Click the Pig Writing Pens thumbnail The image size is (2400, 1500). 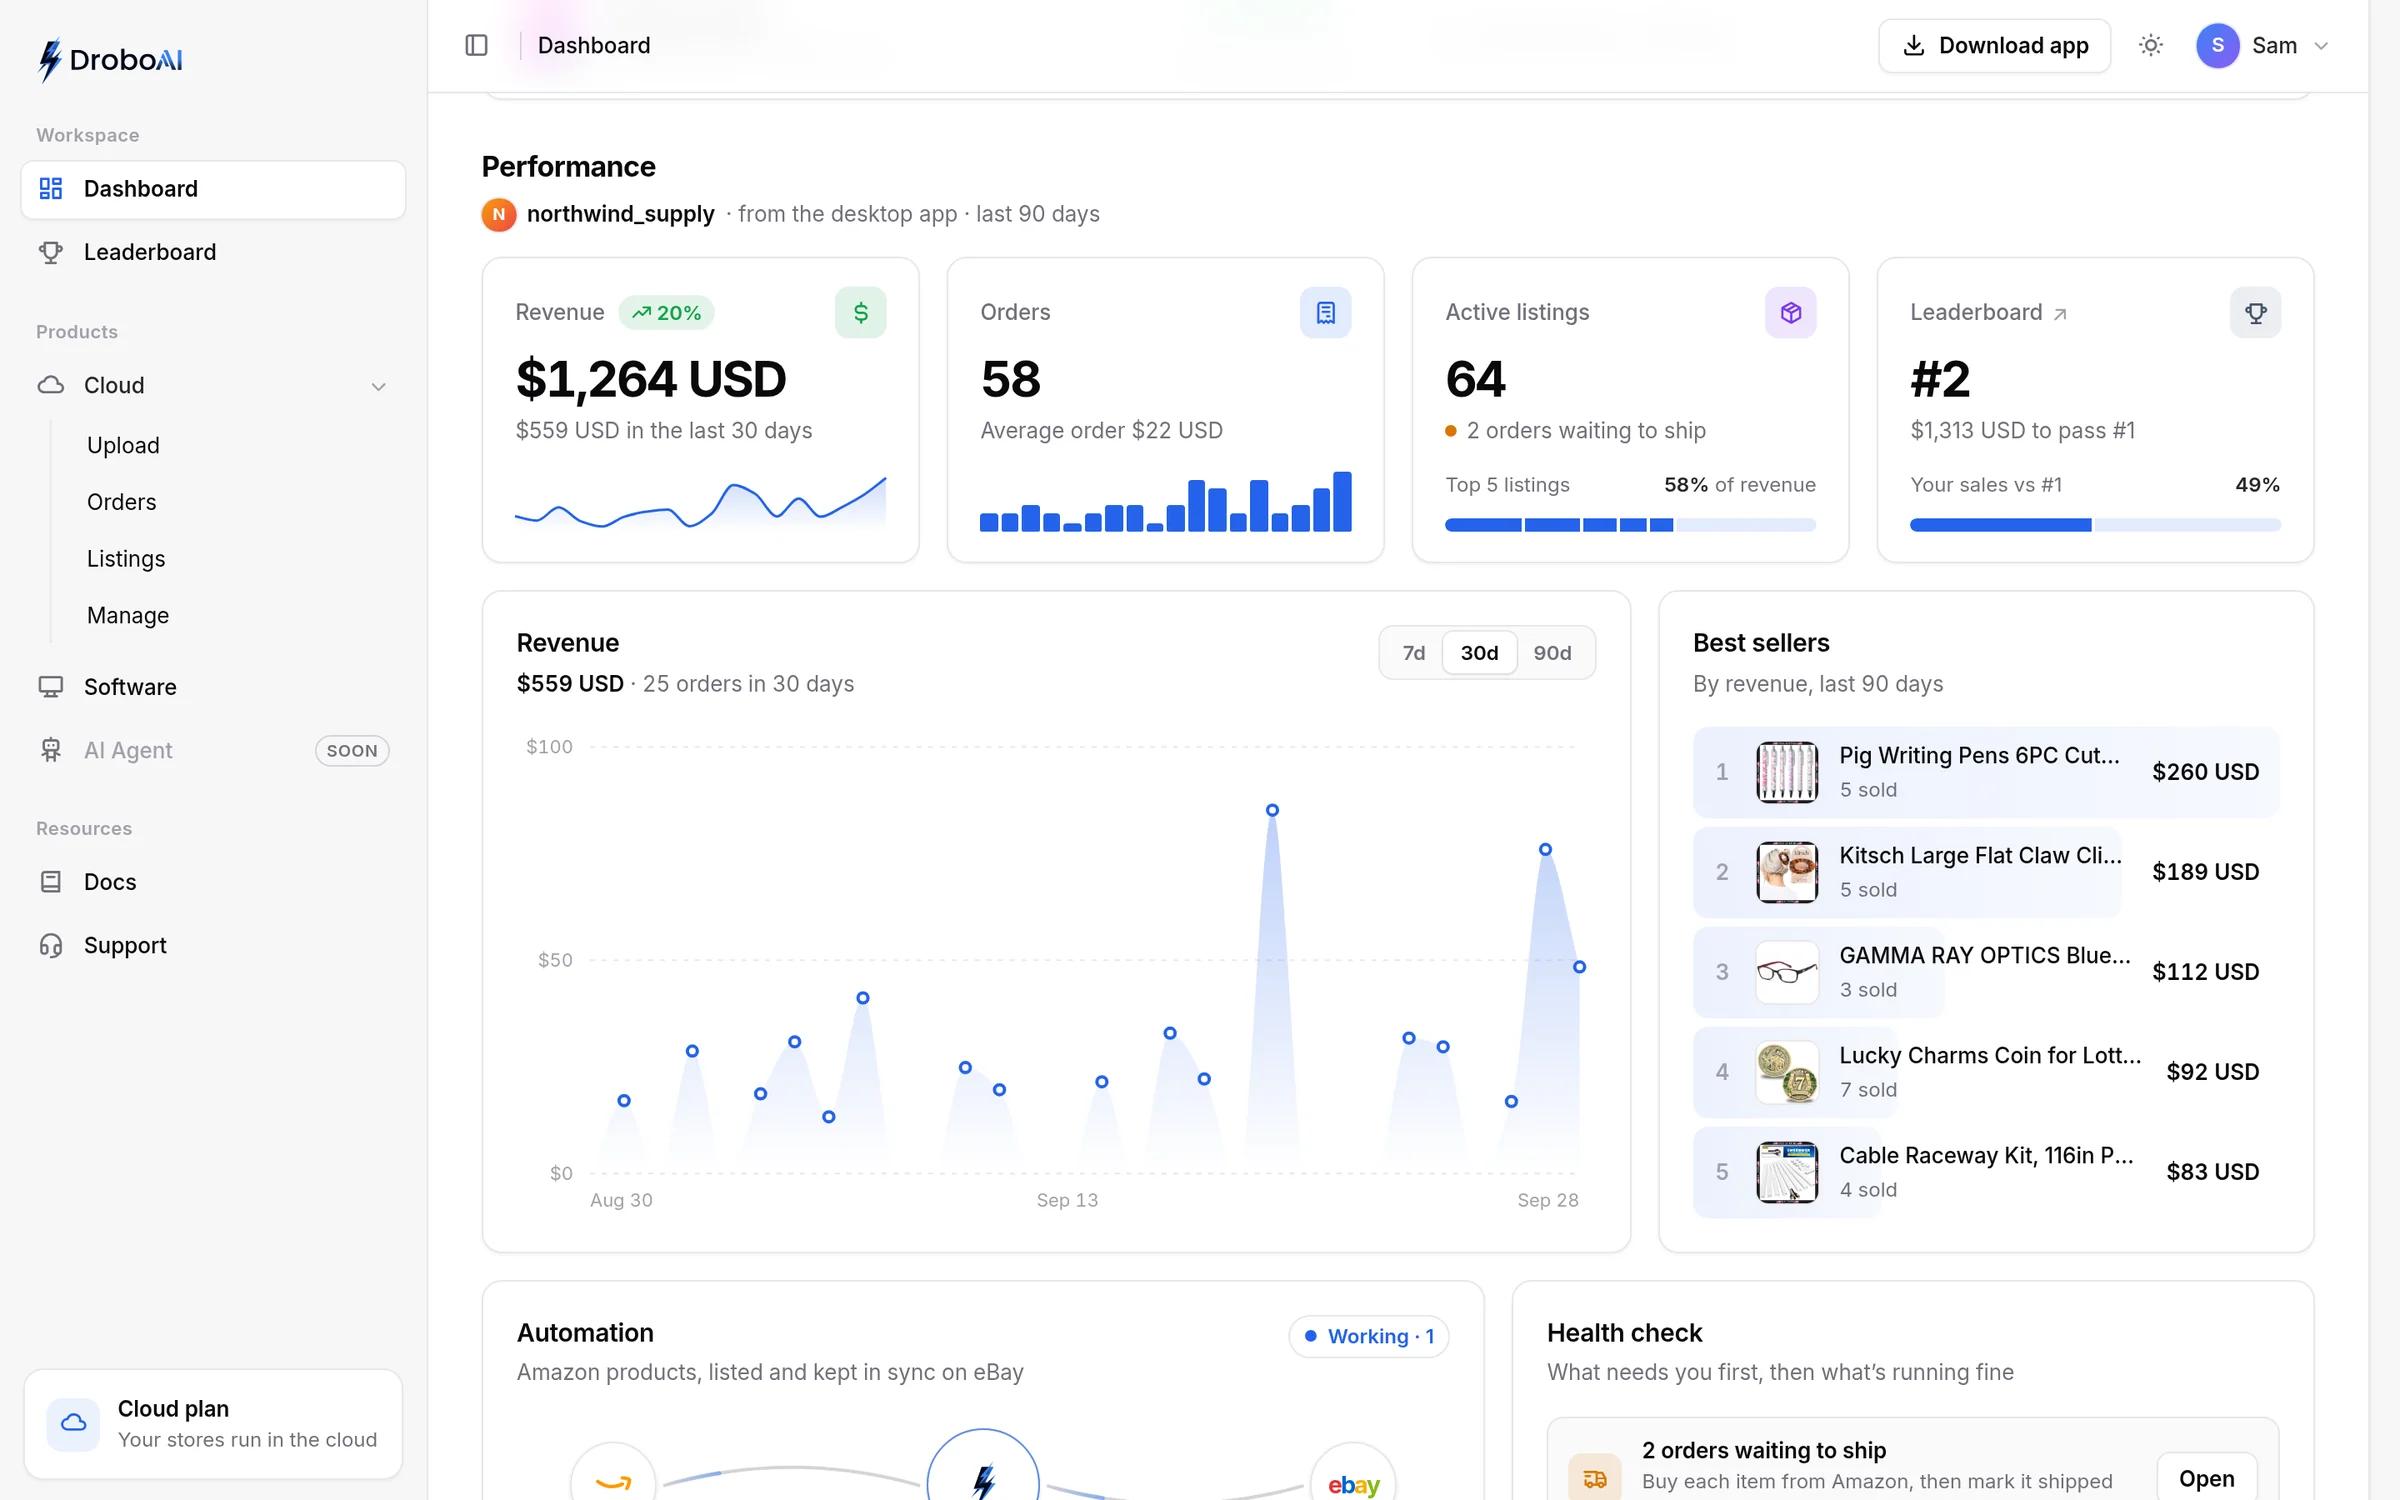[1787, 772]
